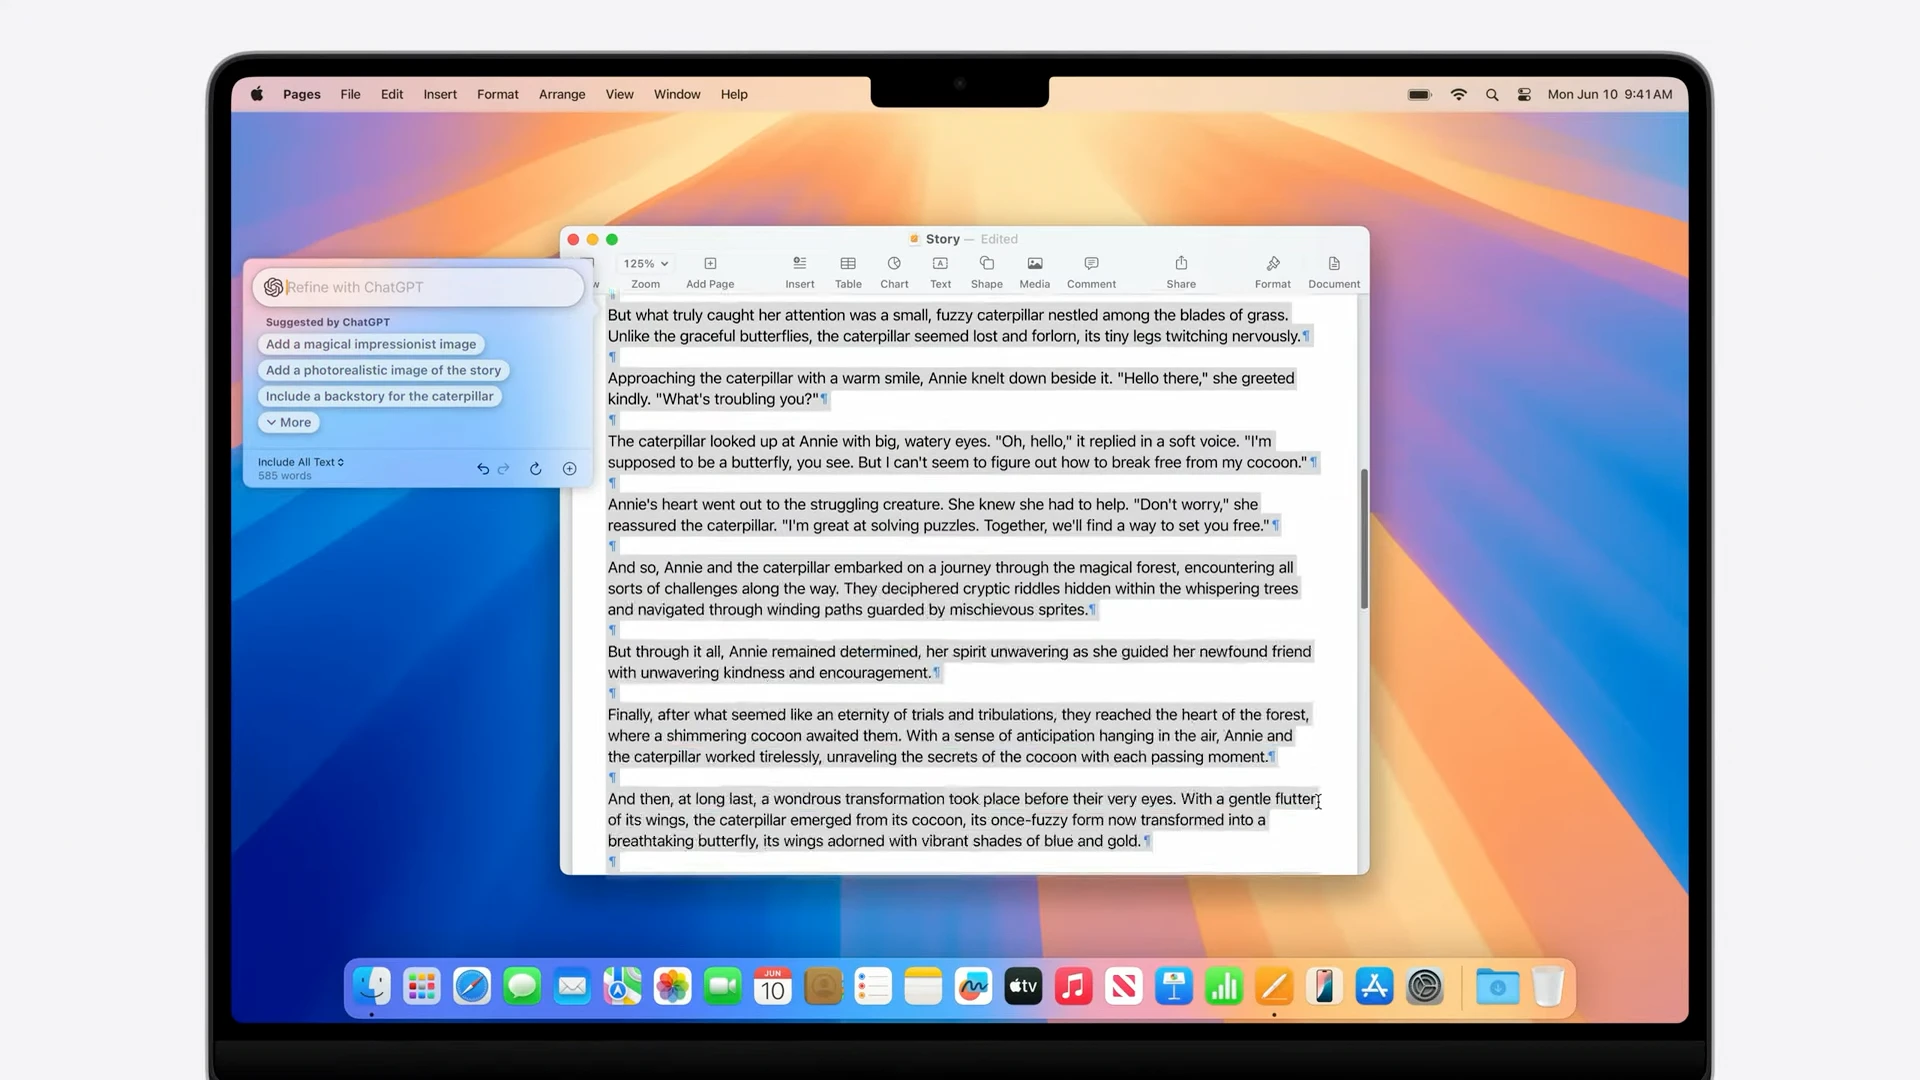Screen dimensions: 1920x1080
Task: Open the Include All Text selector
Action: tap(300, 462)
